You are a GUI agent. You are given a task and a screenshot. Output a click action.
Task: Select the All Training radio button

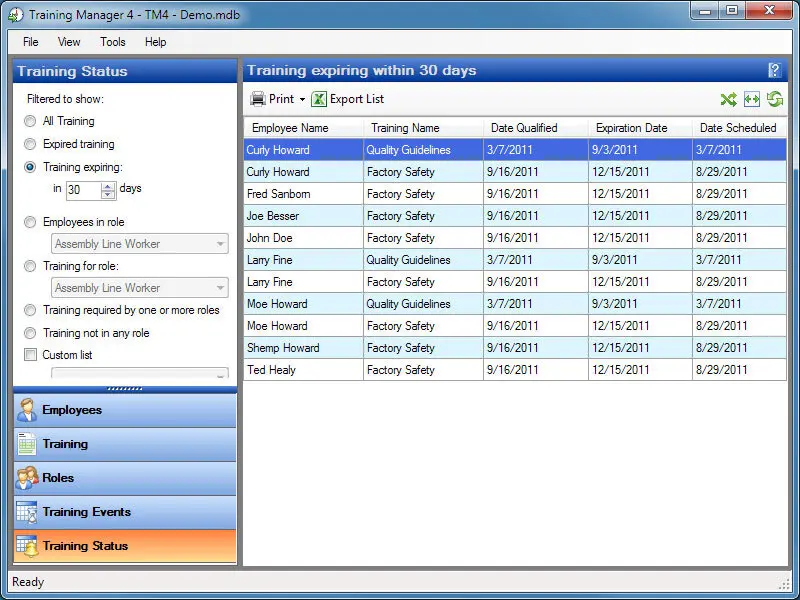click(x=30, y=121)
